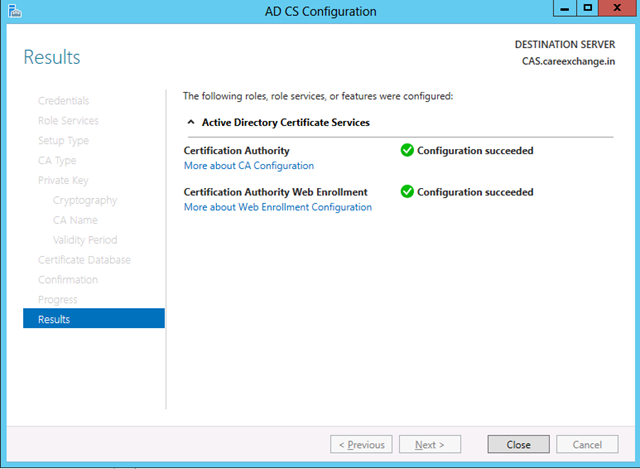This screenshot has width=640, height=469.
Task: Select the highlighted Results step
Action: [x=94, y=318]
